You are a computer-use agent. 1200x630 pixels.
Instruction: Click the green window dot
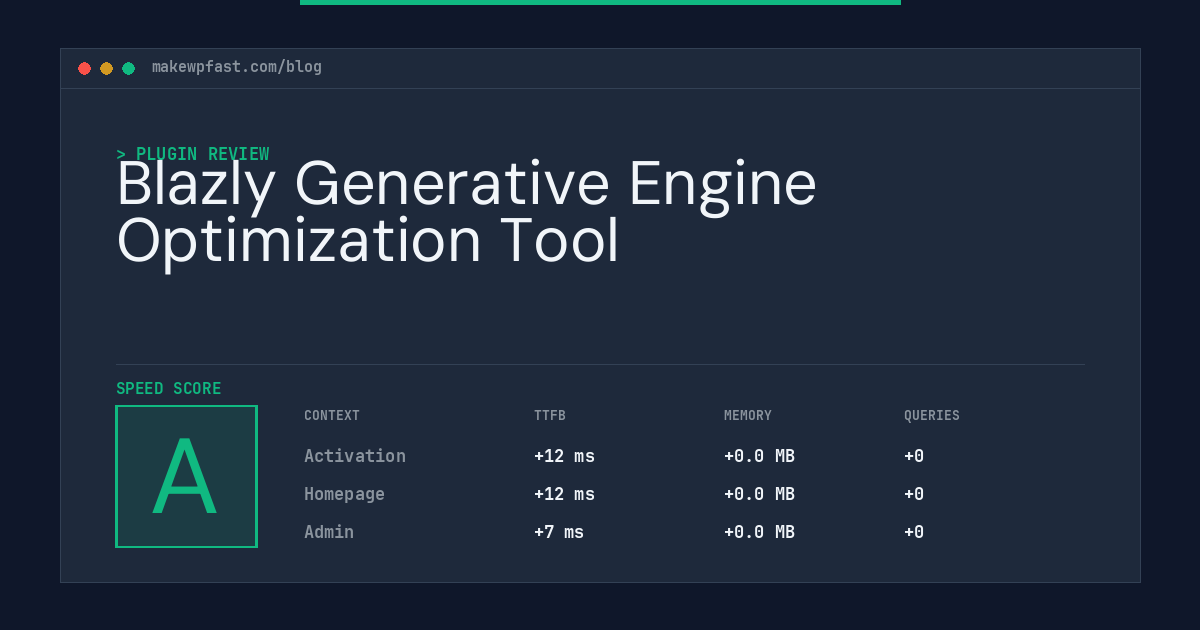click(128, 68)
